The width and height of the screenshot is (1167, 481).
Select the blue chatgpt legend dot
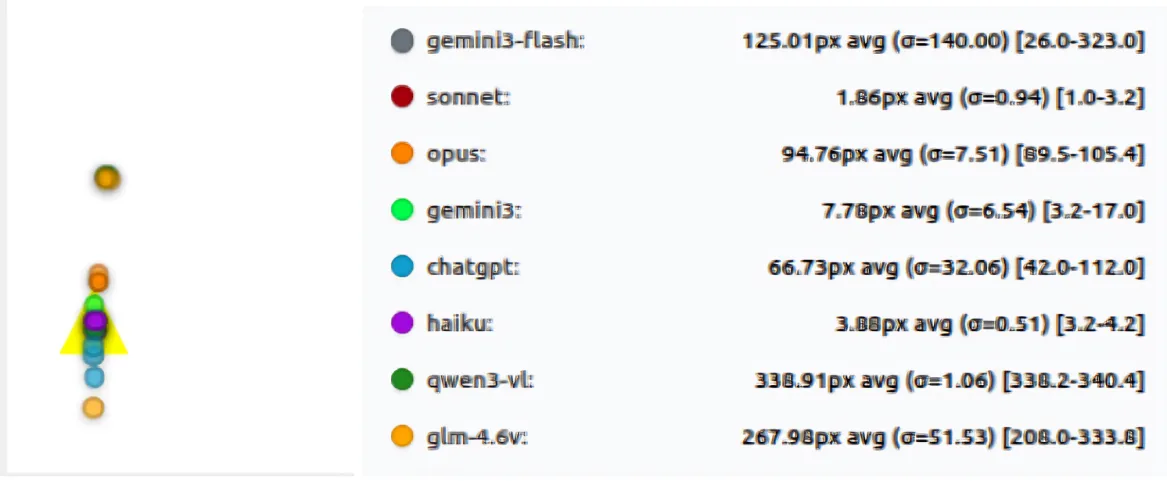[x=402, y=267]
